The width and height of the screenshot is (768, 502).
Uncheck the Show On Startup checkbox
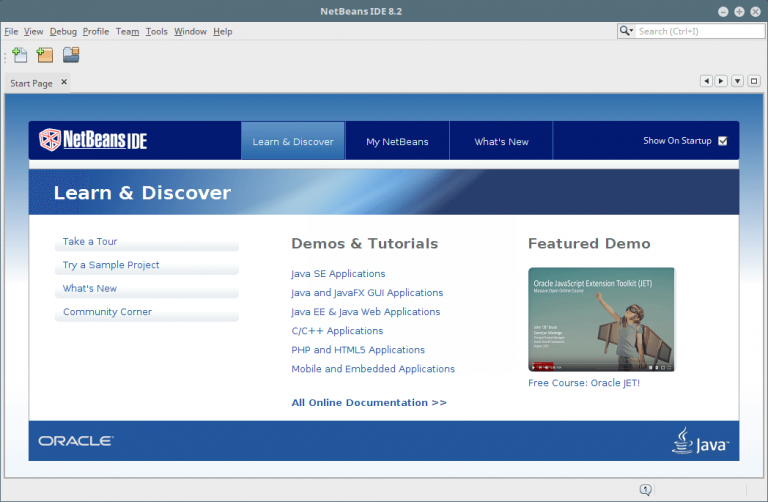coord(722,141)
